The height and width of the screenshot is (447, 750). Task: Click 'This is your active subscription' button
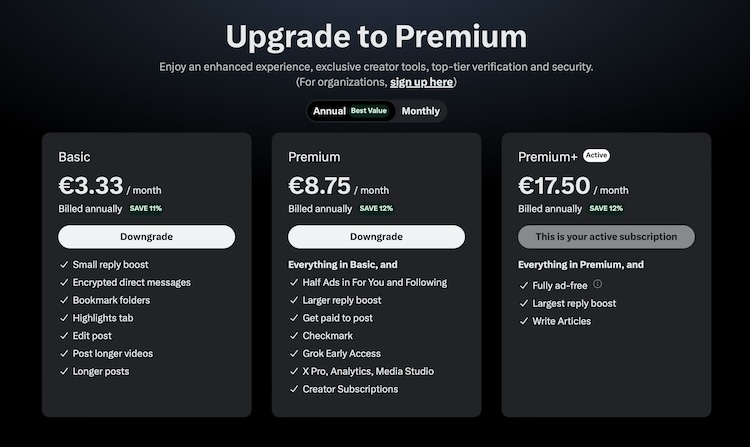(606, 237)
